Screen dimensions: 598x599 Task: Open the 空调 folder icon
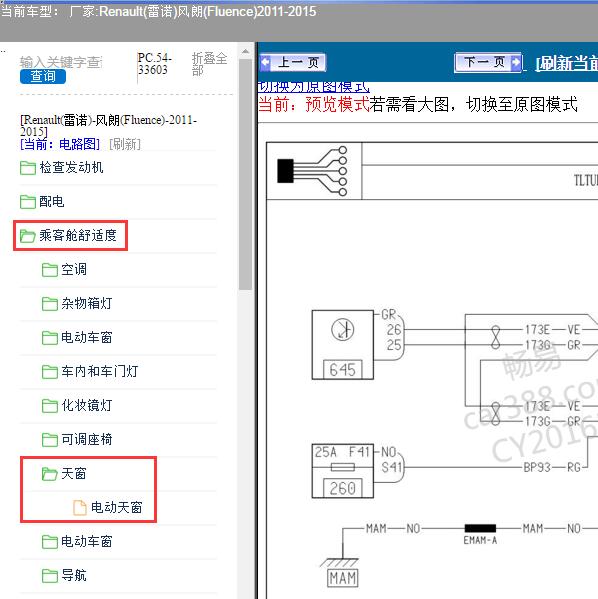pyautogui.click(x=50, y=270)
